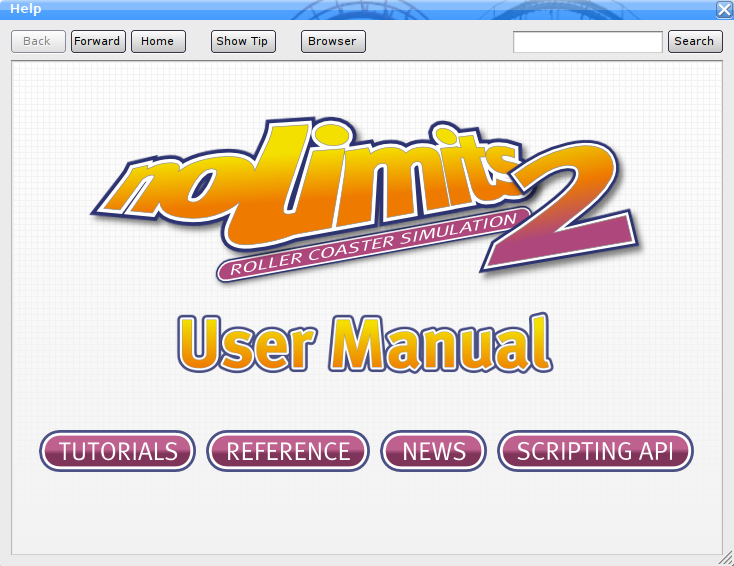This screenshot has height=566, width=734.
Task: Click the window resize grip icon
Action: coord(726,558)
